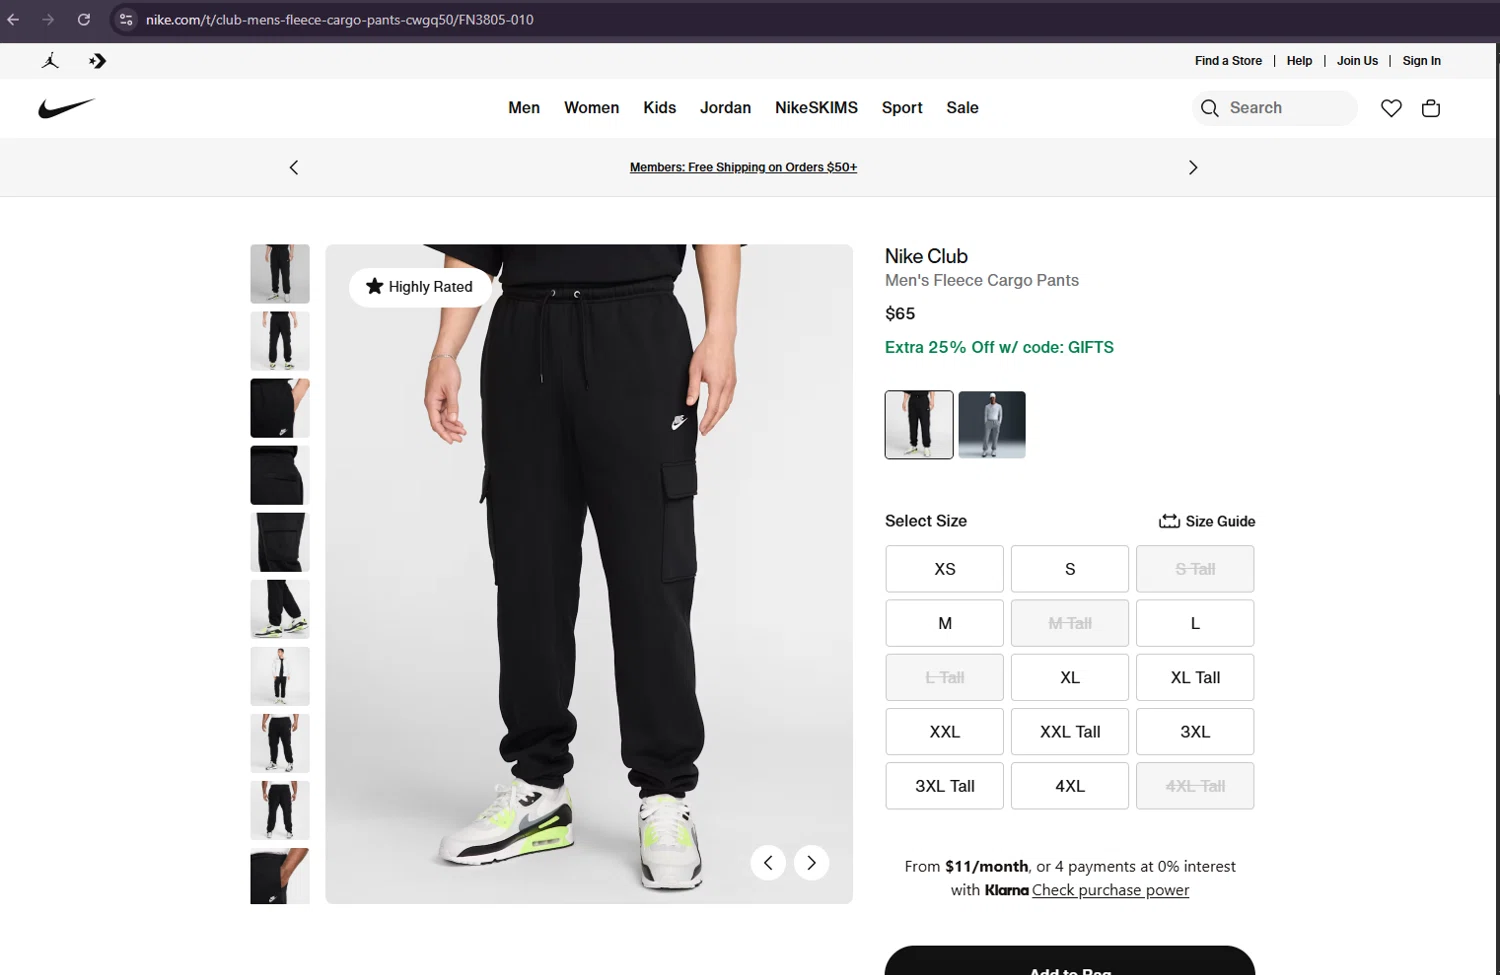View sixth thumbnail showing sneakers and cuffs

pos(280,609)
